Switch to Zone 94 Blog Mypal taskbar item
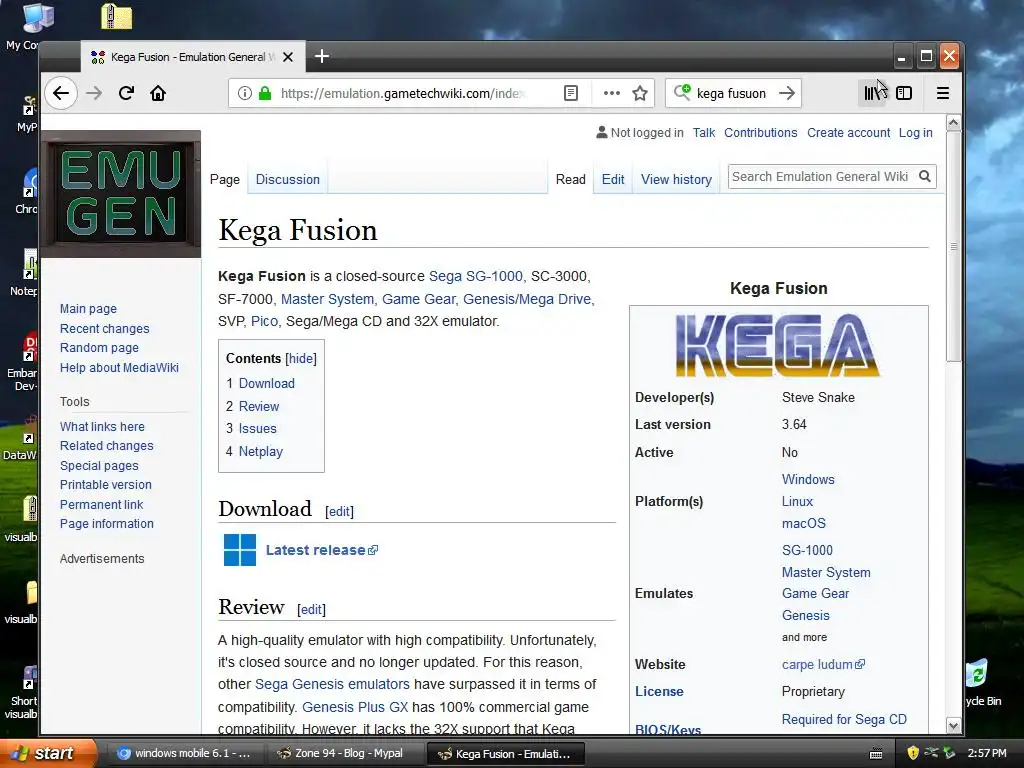 346,754
